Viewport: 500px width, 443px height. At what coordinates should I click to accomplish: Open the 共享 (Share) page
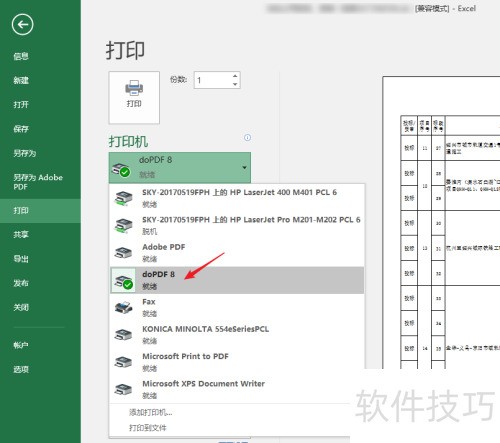[x=21, y=235]
